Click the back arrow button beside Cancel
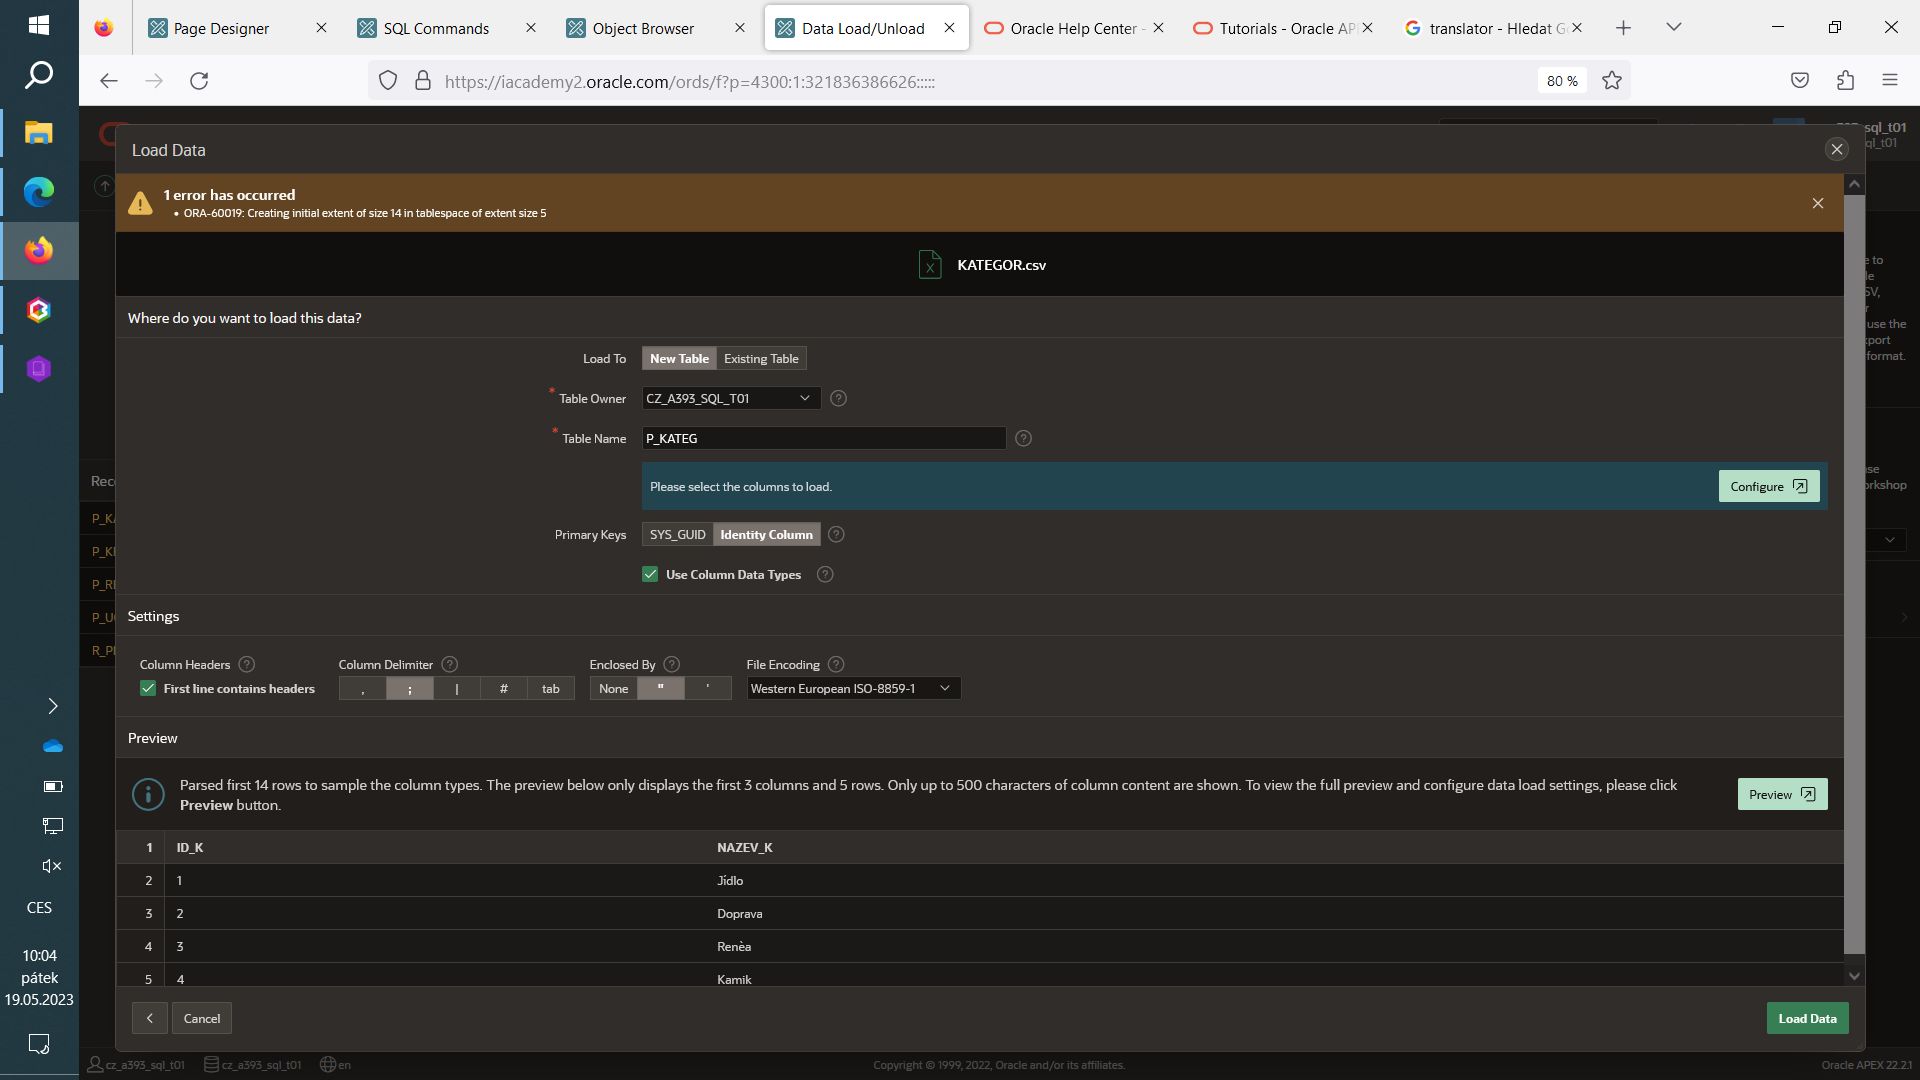This screenshot has width=1920, height=1080. pyautogui.click(x=149, y=1018)
